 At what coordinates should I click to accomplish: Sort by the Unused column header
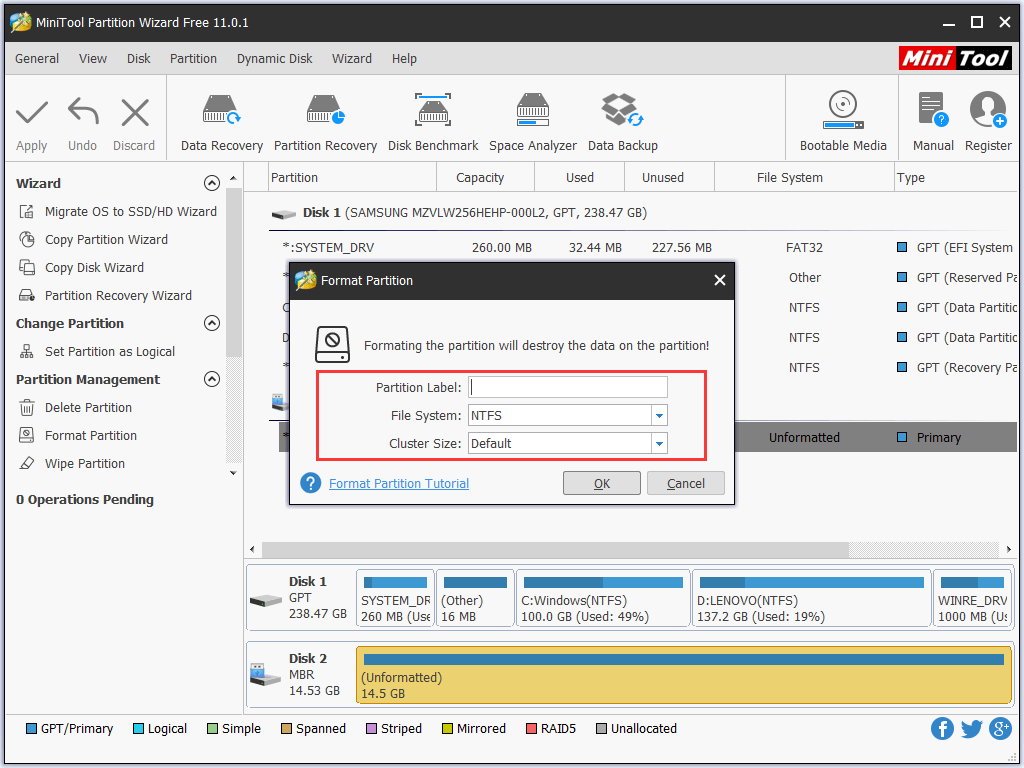click(x=669, y=178)
